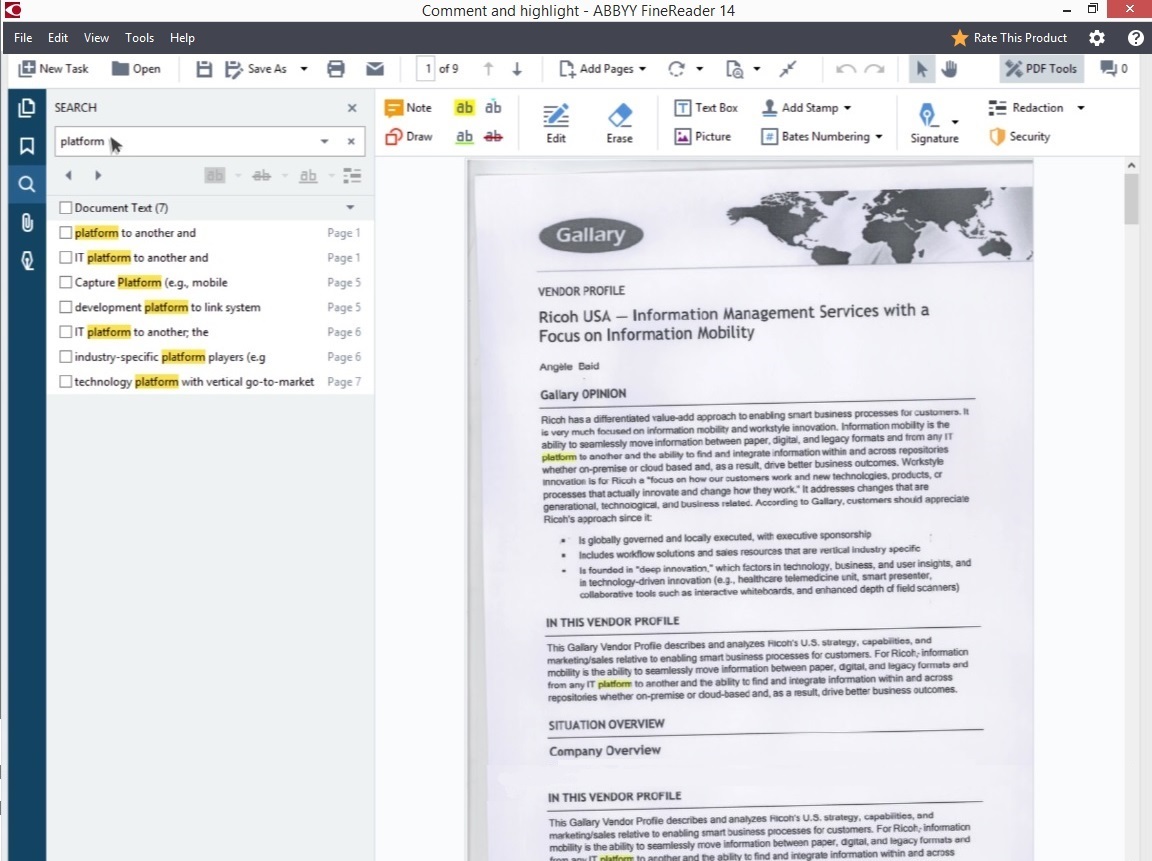The width and height of the screenshot is (1152, 861).
Task: Open the Attachments paperclip panel
Action: click(x=26, y=222)
